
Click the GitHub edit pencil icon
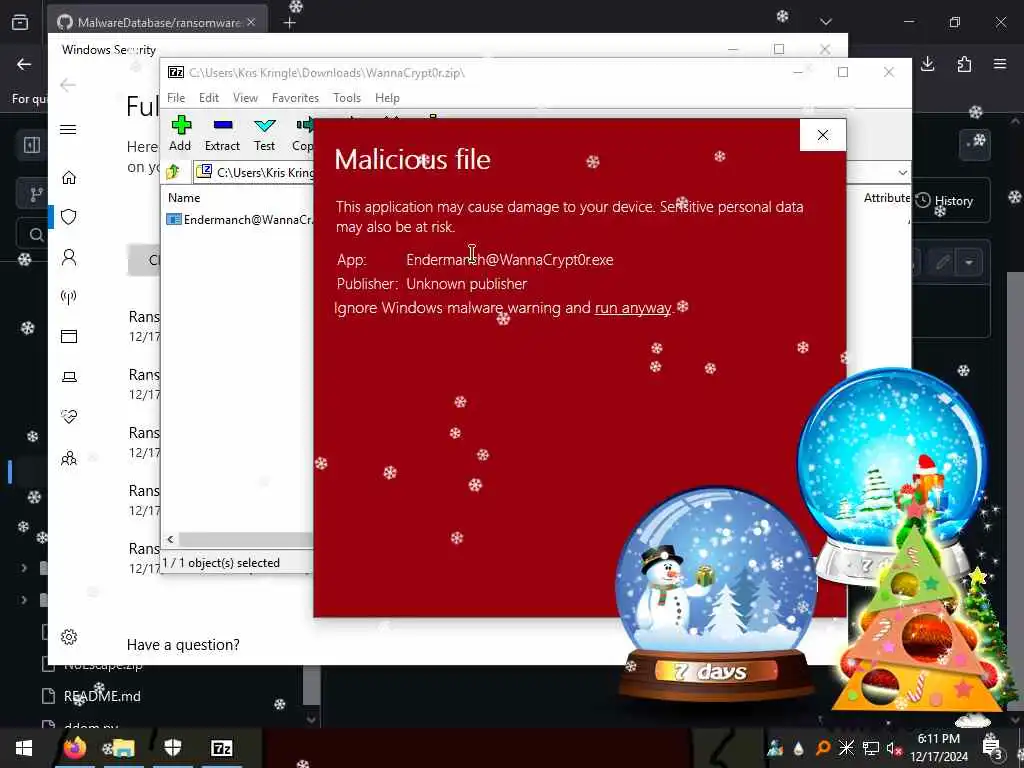tap(942, 263)
